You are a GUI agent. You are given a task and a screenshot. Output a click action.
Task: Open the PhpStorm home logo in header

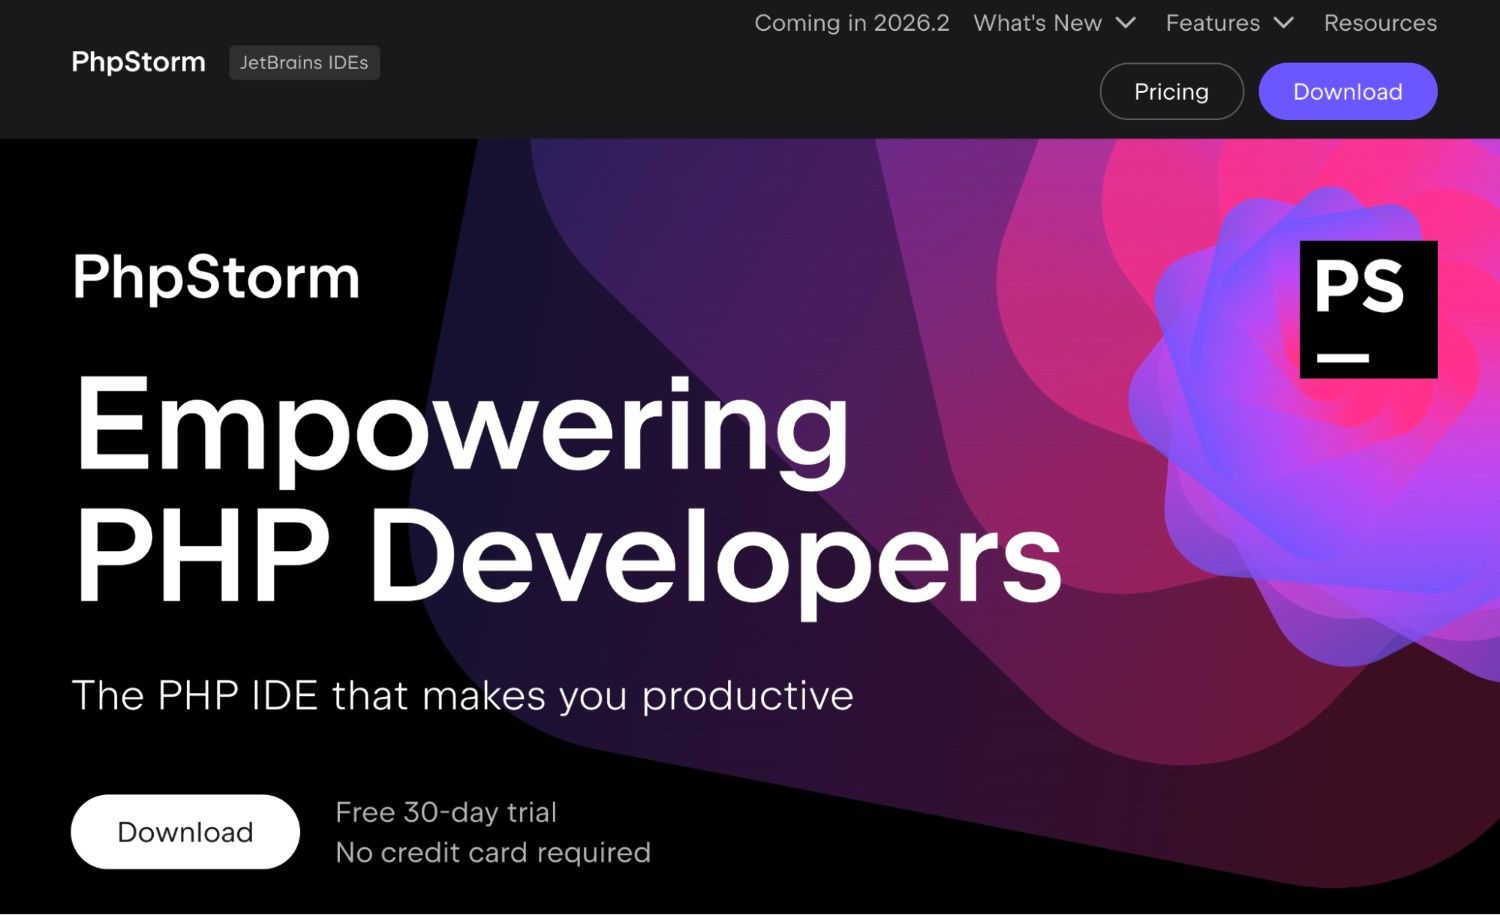click(x=138, y=62)
